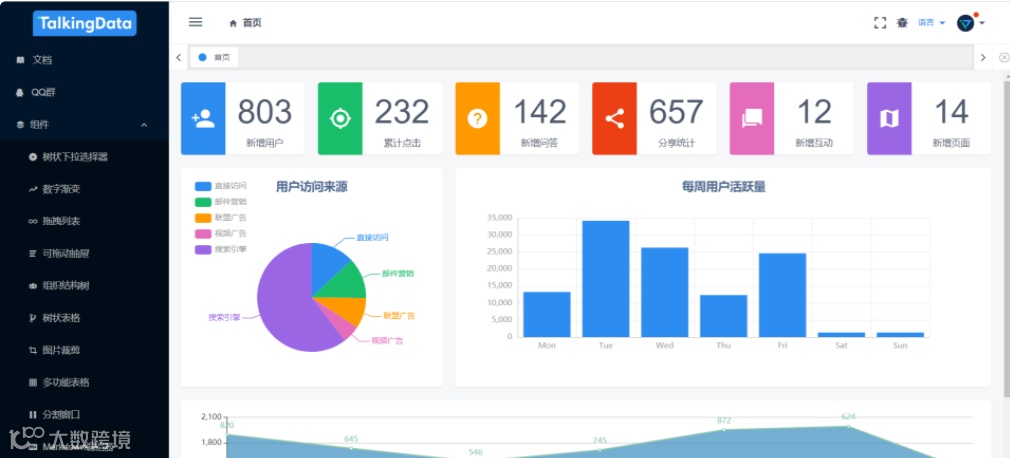Click the 657 分享统计 value
Image resolution: width=1010 pixels, height=458 pixels.
tap(676, 111)
